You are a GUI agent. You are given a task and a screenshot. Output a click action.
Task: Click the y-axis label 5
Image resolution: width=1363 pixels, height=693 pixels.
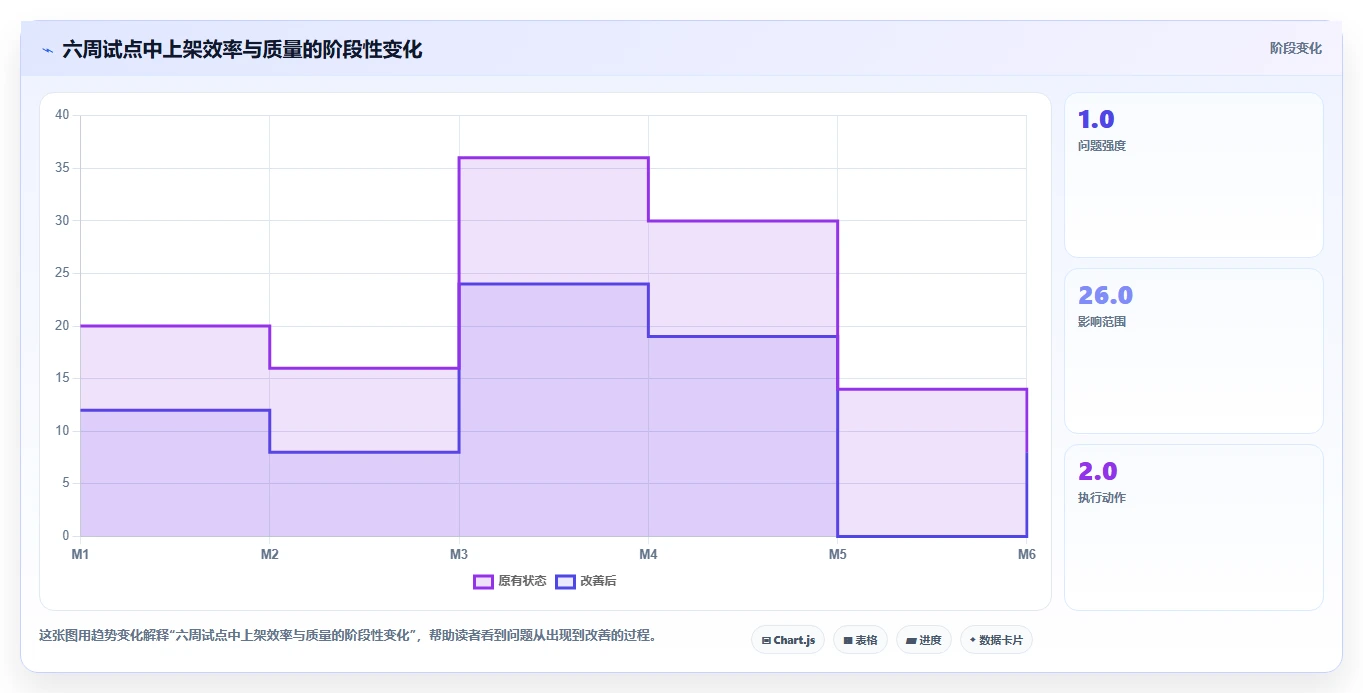pyautogui.click(x=65, y=484)
